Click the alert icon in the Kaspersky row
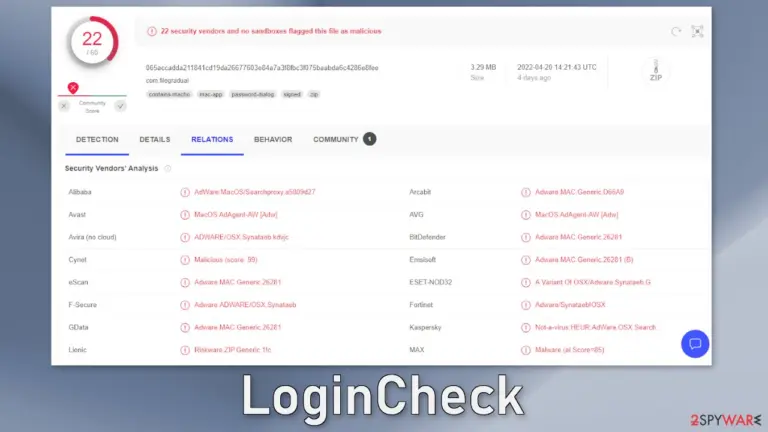The width and height of the screenshot is (768, 432). click(x=526, y=328)
